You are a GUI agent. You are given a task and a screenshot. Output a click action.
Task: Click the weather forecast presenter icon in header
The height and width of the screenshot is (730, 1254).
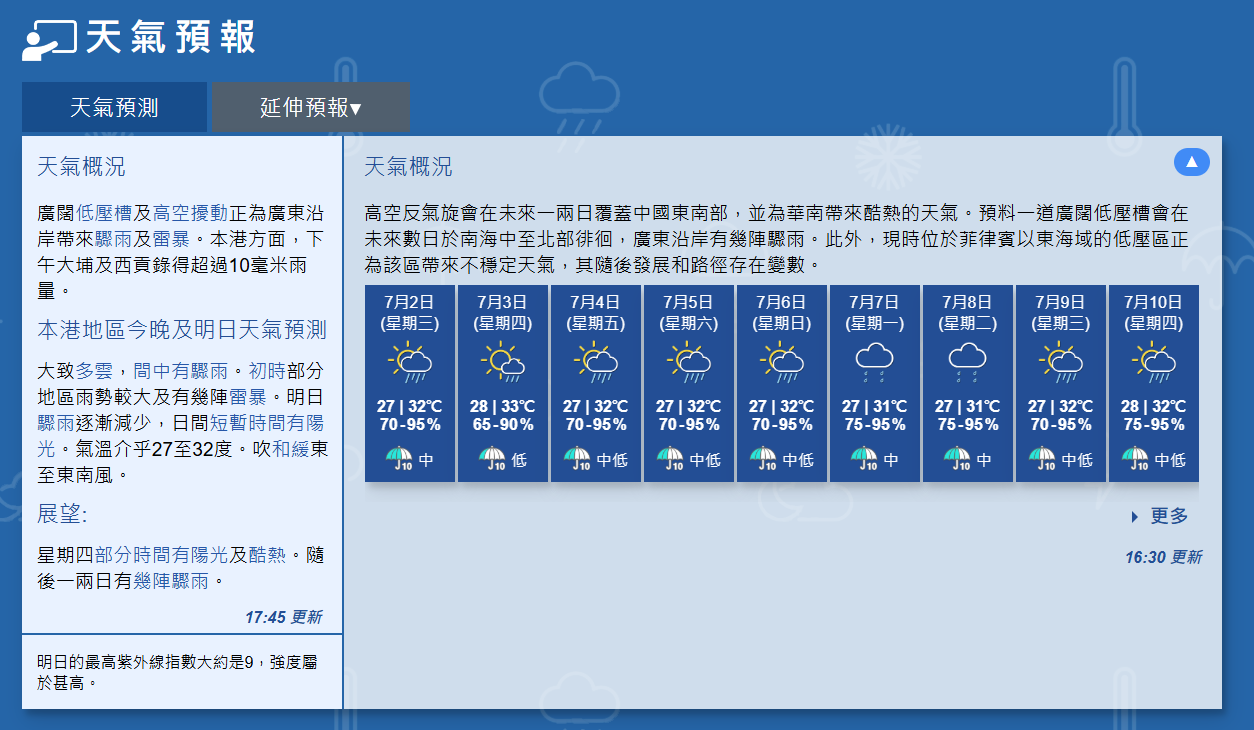tap(49, 38)
